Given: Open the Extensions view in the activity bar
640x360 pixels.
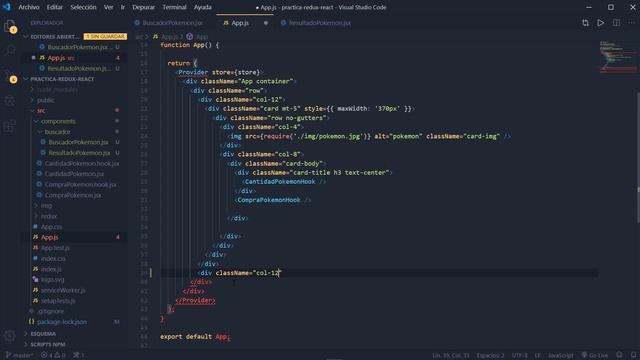Looking at the screenshot, I should tap(9, 126).
